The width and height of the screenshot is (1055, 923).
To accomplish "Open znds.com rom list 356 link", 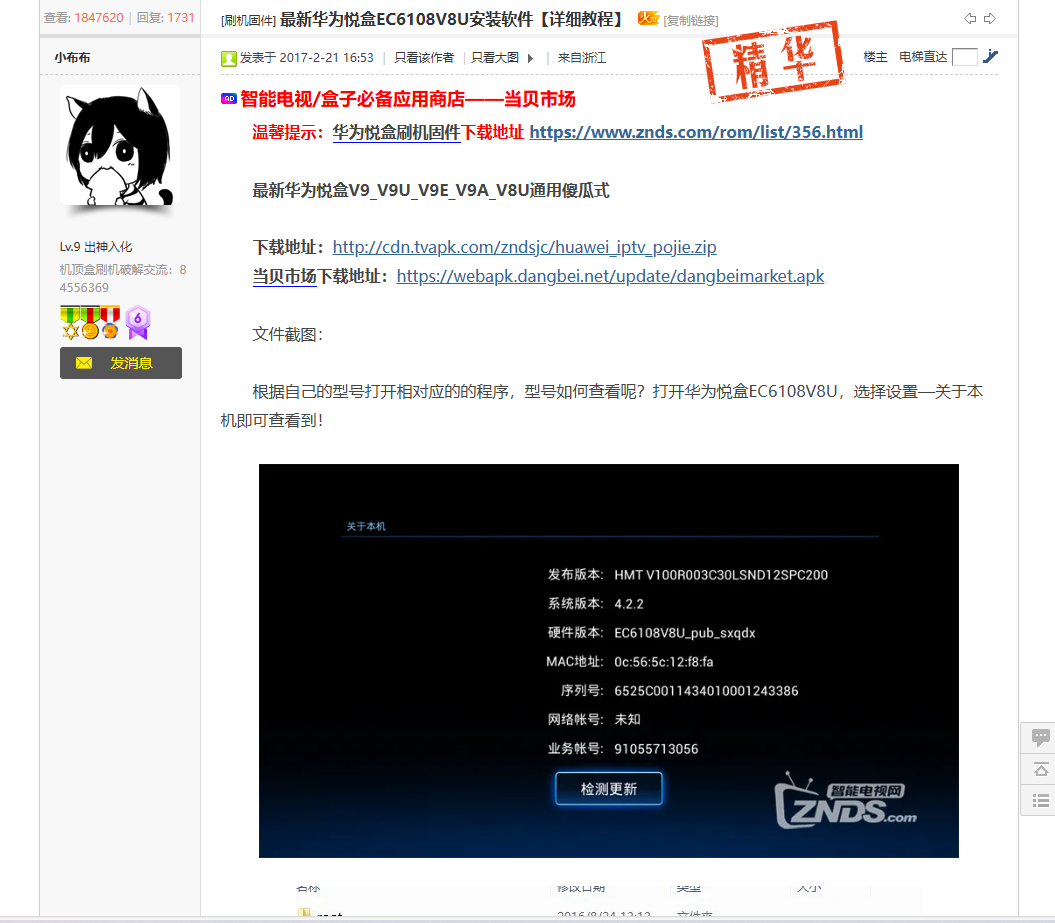I will pyautogui.click(x=696, y=132).
